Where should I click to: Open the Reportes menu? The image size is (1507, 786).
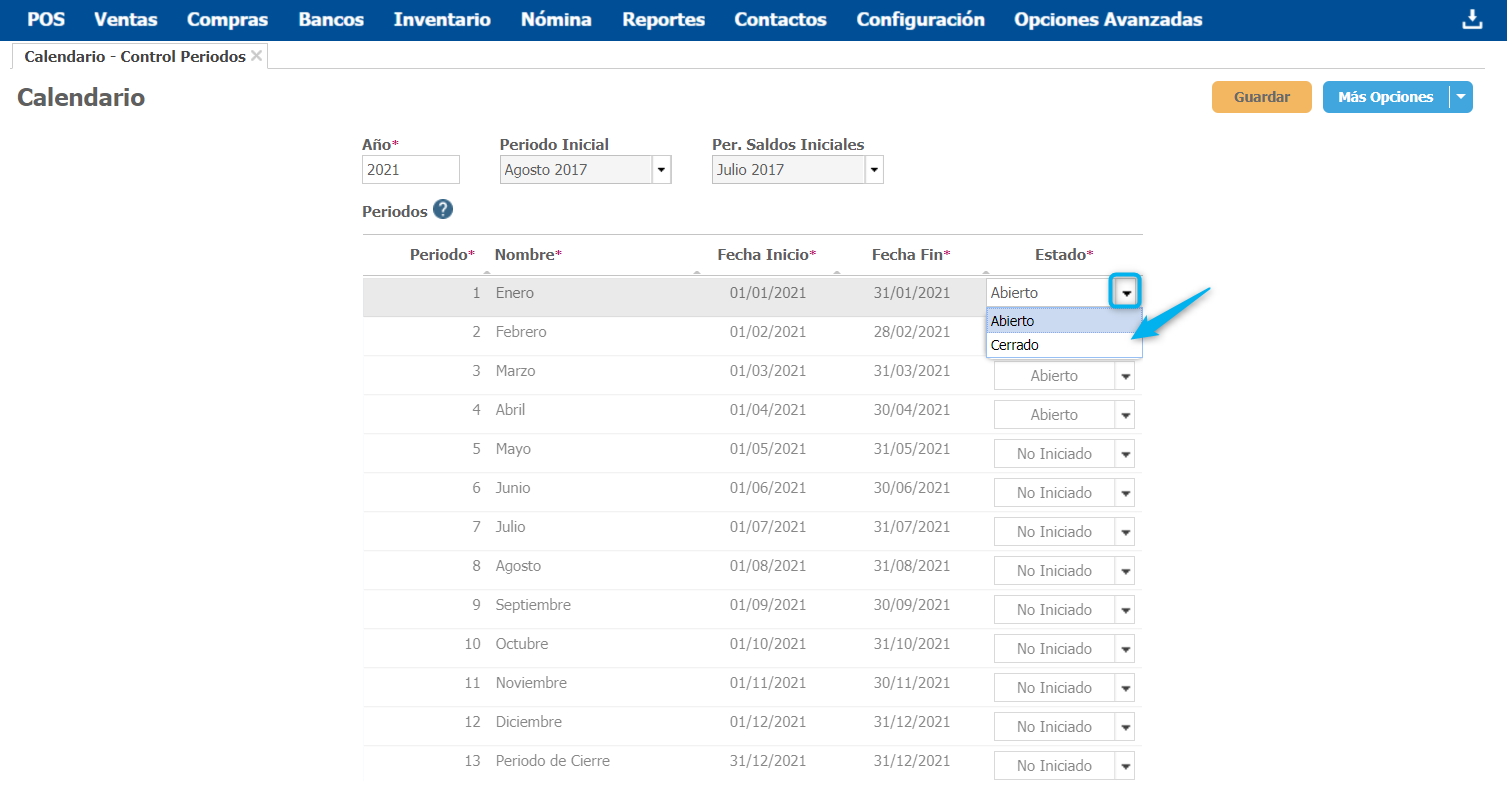[663, 20]
